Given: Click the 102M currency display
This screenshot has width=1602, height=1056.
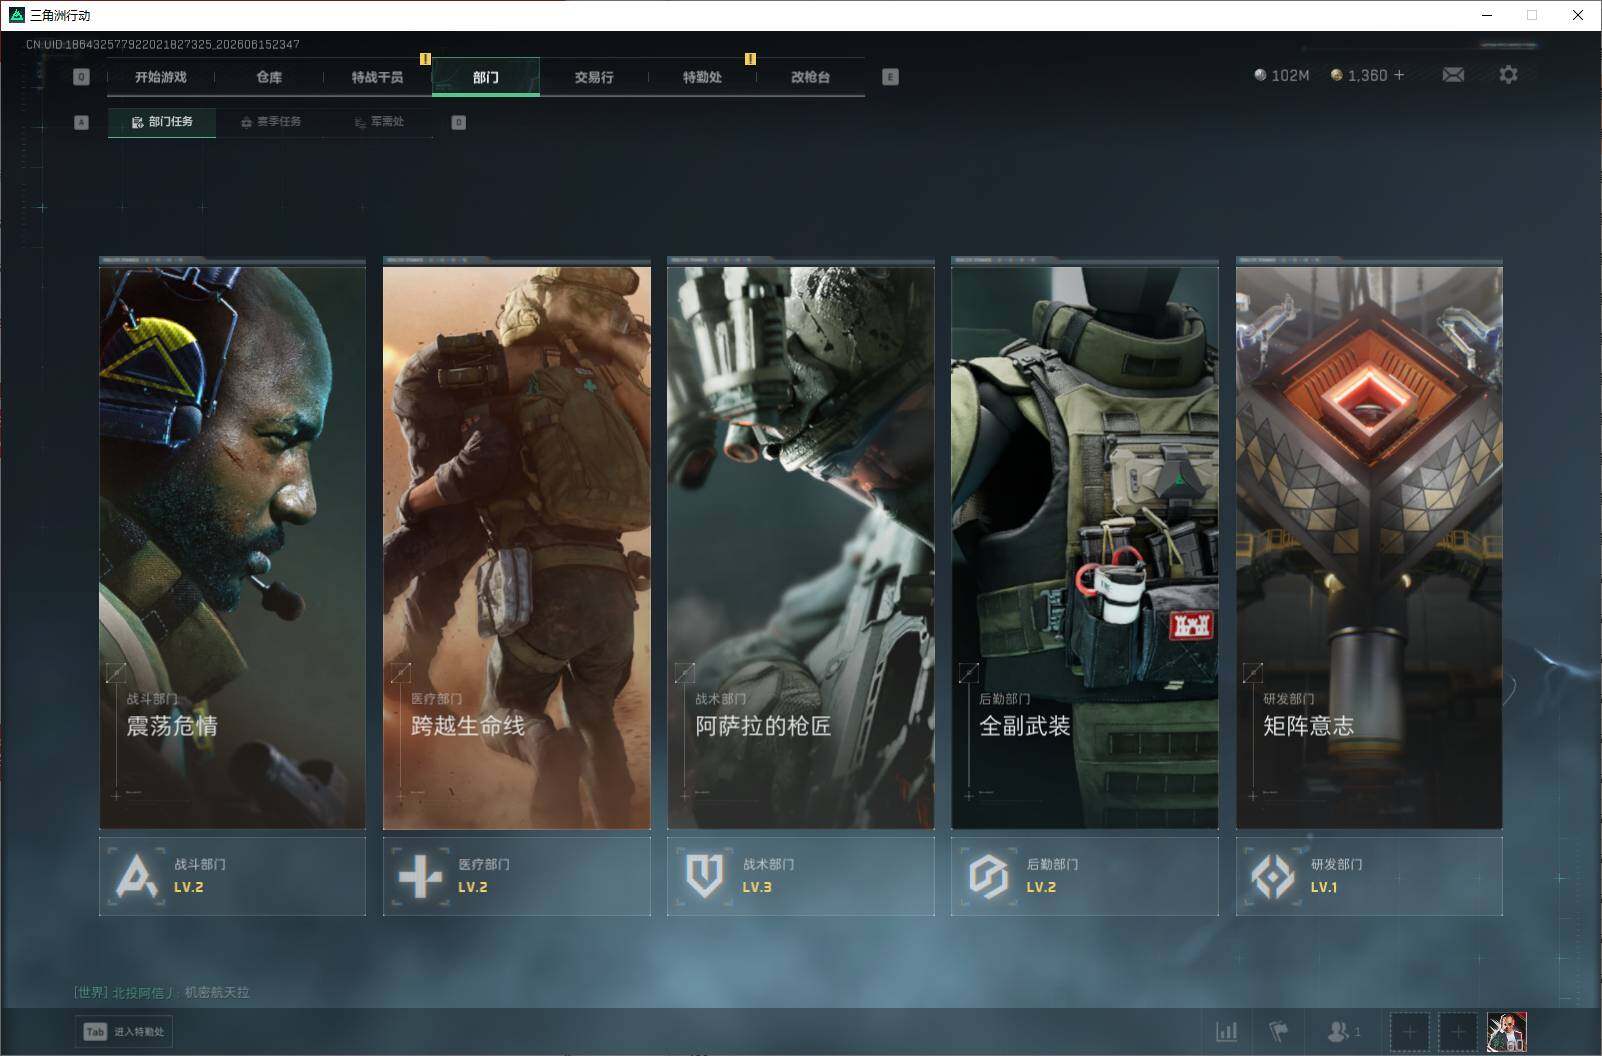Looking at the screenshot, I should 1282,75.
